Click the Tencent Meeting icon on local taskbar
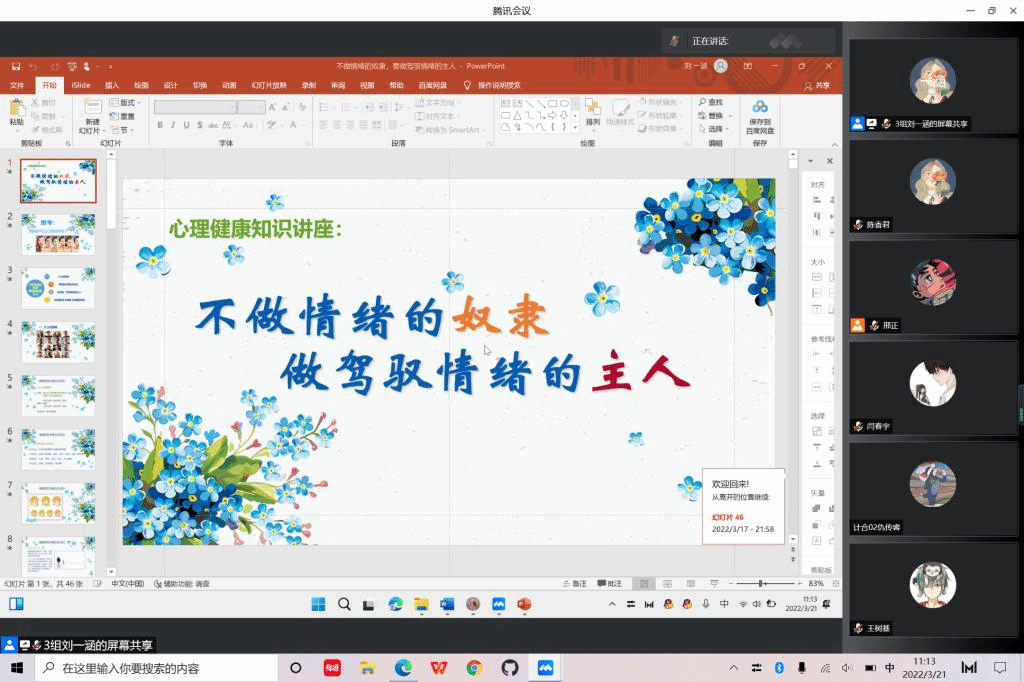 [x=545, y=668]
